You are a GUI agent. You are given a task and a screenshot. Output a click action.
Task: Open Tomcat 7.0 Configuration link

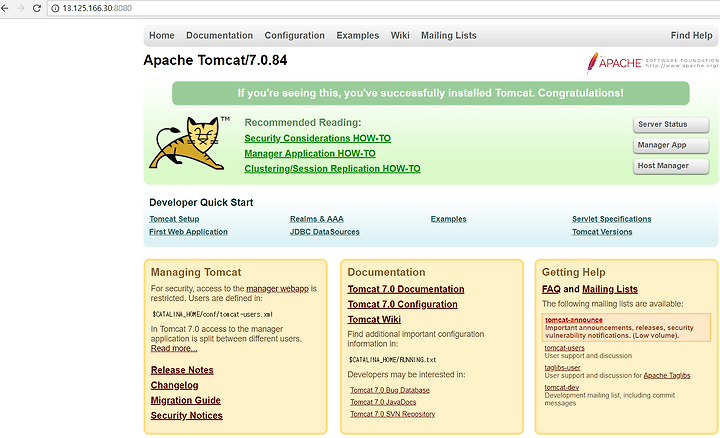[403, 304]
